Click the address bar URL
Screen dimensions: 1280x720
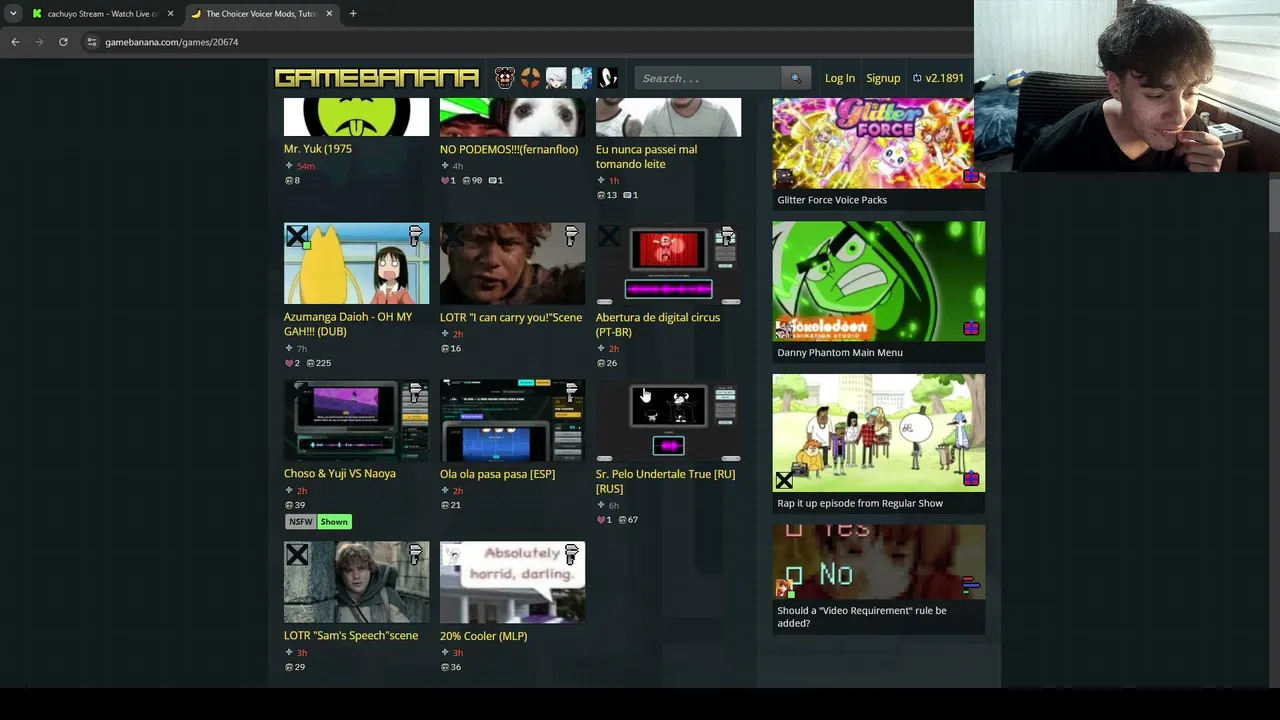(171, 42)
